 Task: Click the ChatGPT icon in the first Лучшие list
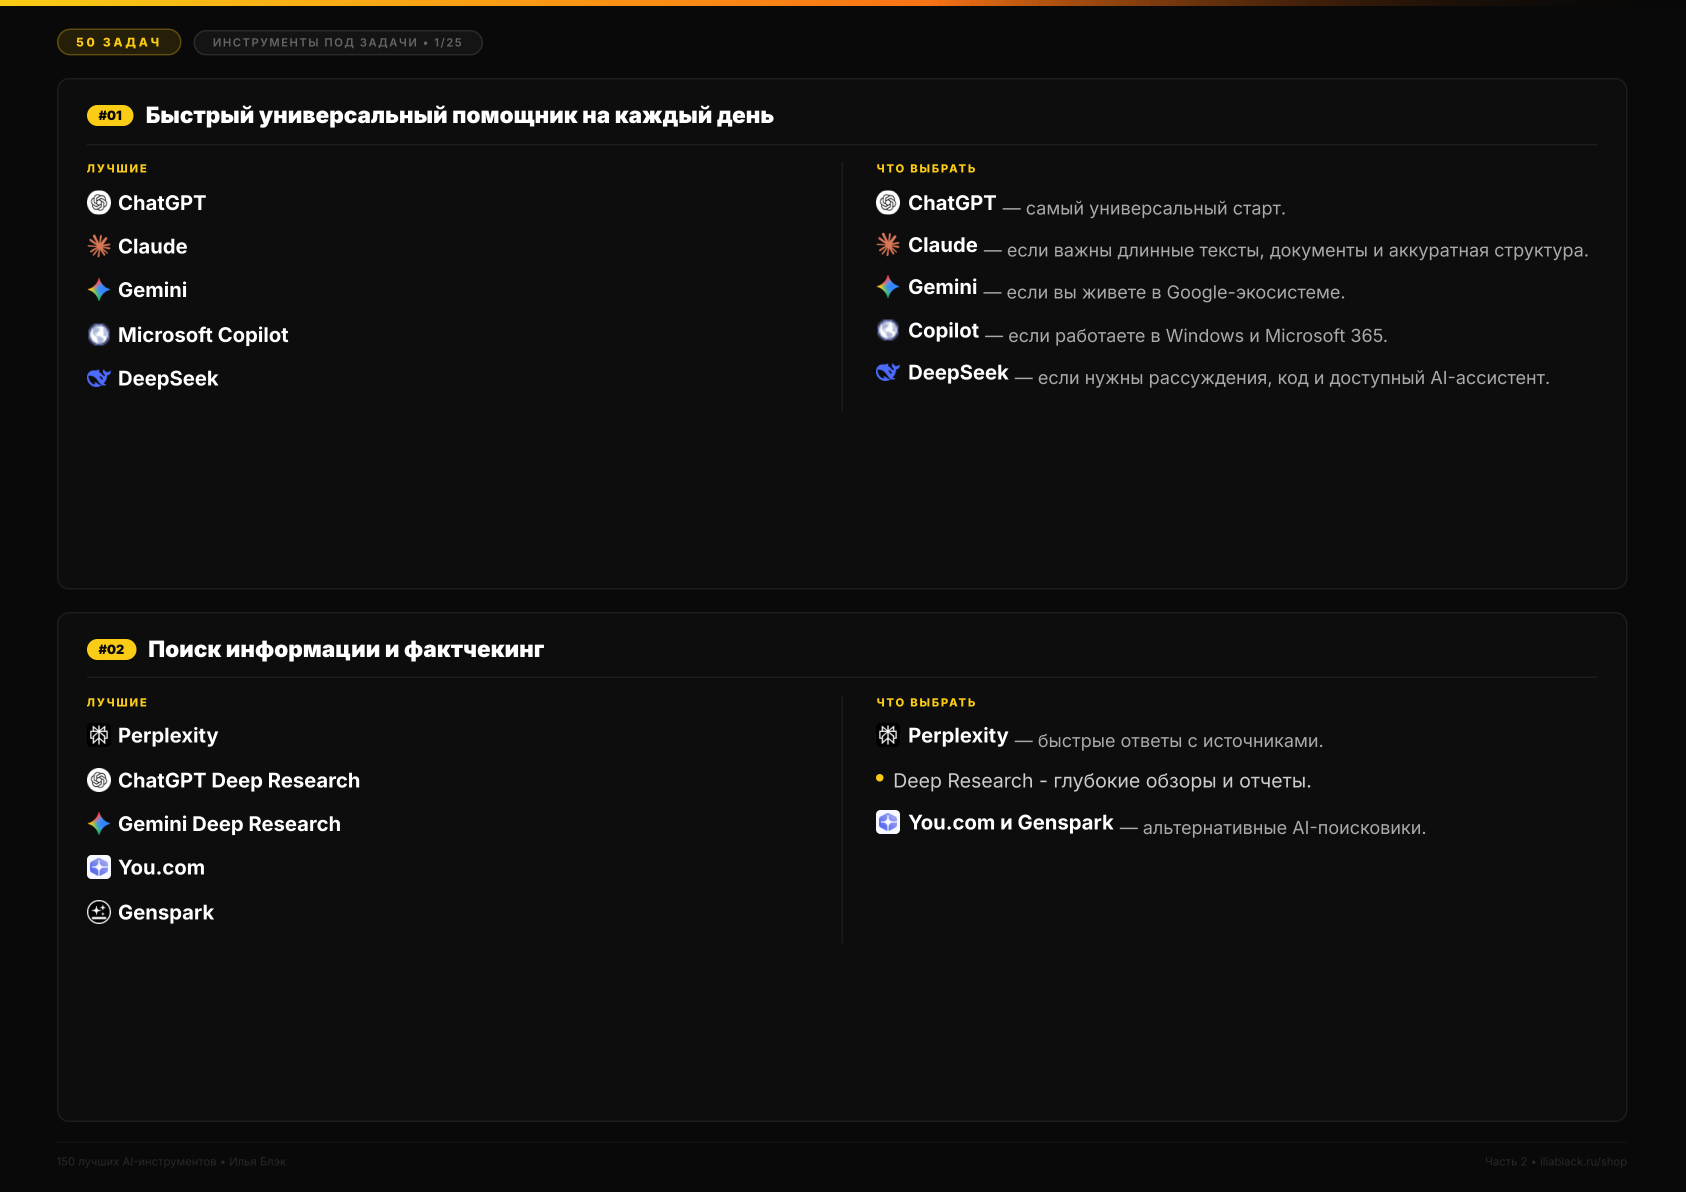click(99, 203)
